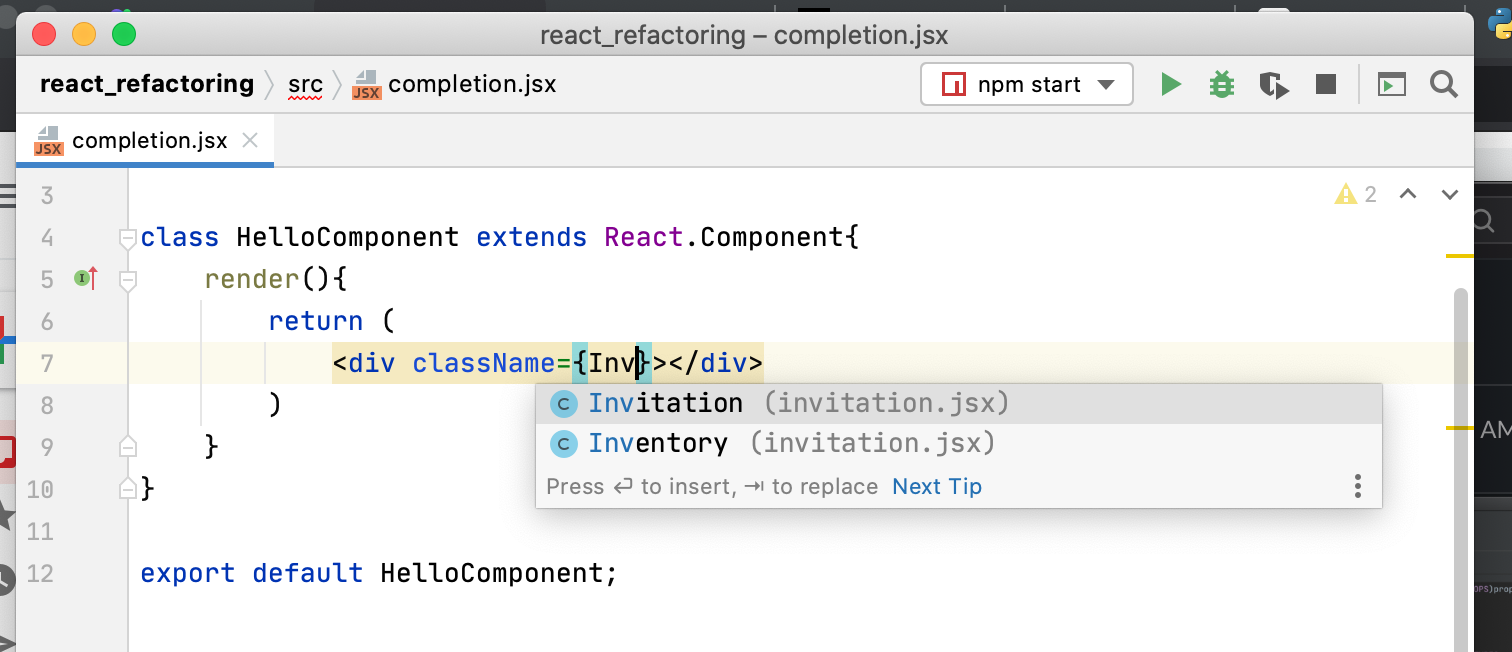1512x652 pixels.
Task: Click the warnings indicator showing 2
Action: click(1356, 194)
